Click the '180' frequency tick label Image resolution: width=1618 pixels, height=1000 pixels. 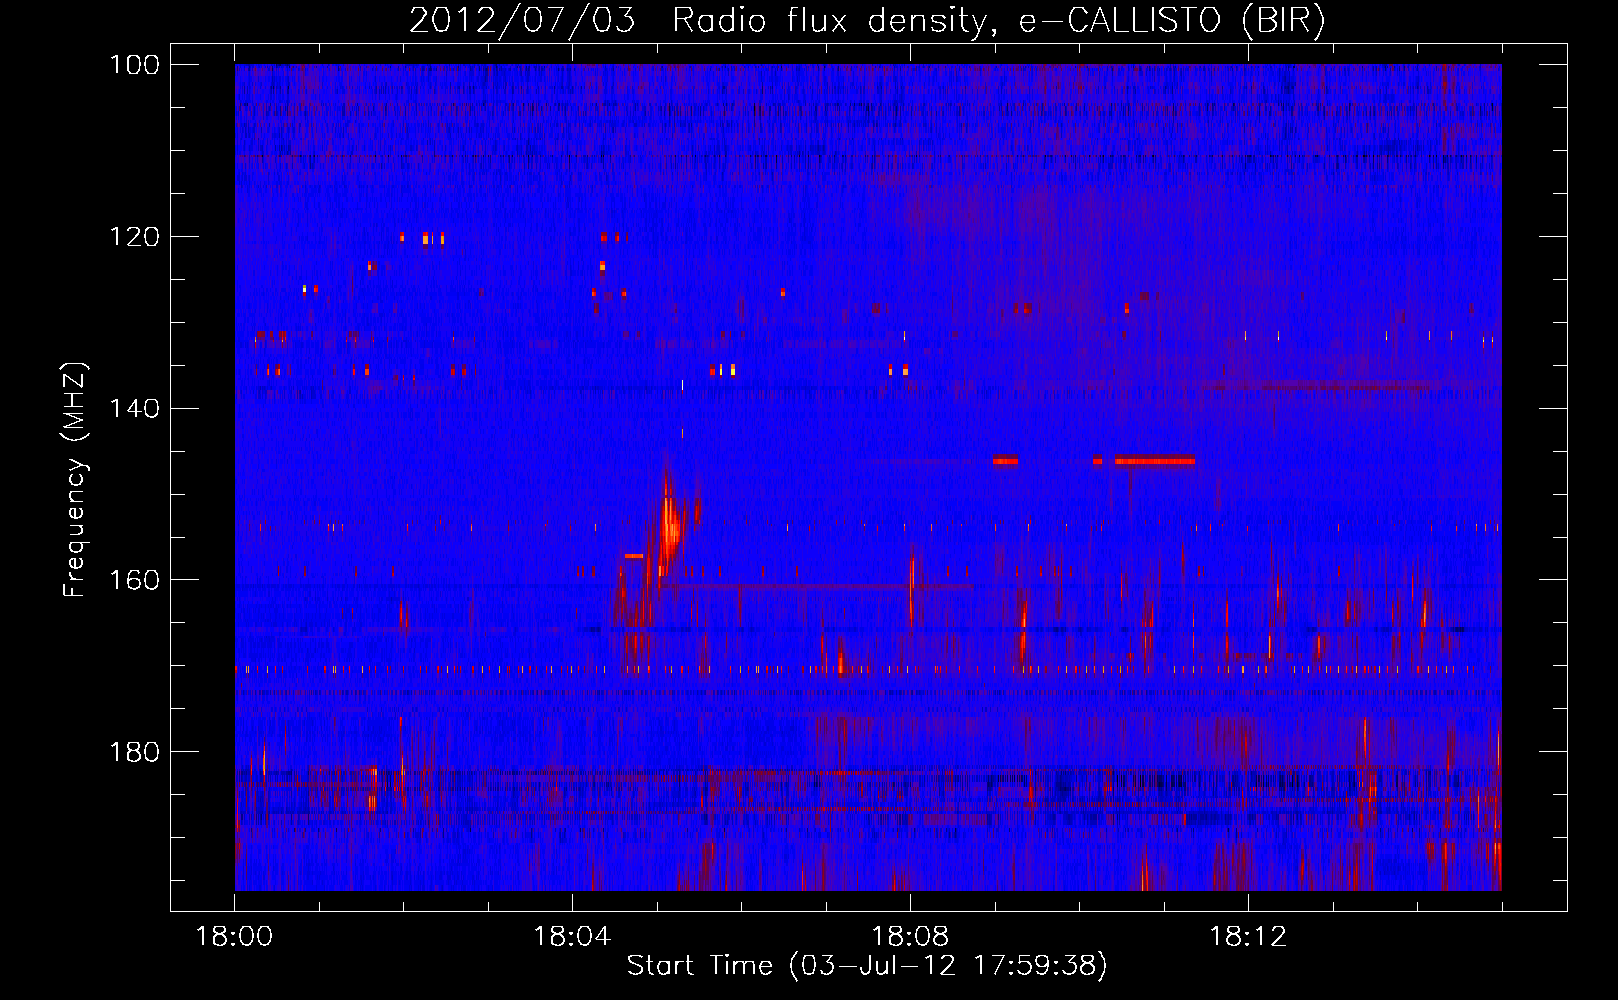(135, 752)
